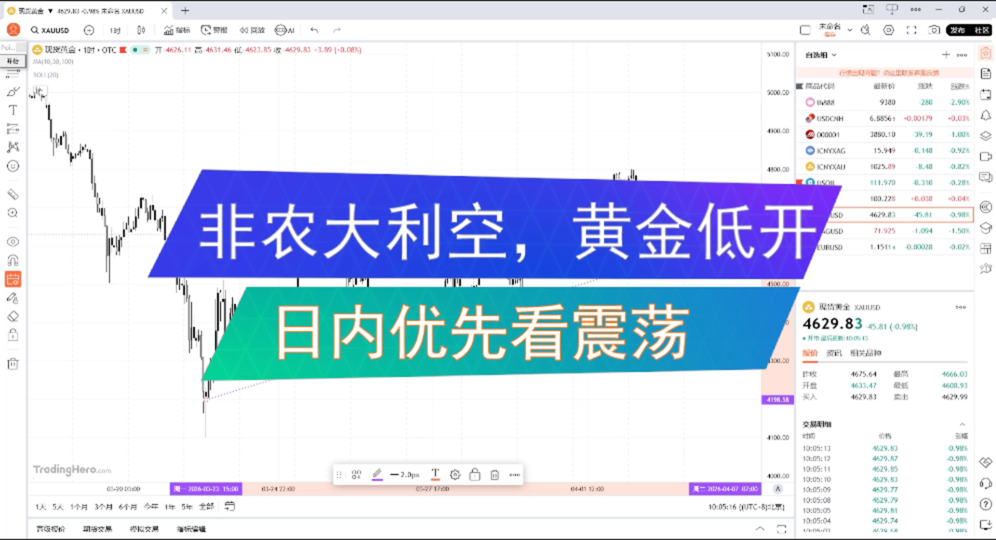Select the 全部 time range

[206, 507]
